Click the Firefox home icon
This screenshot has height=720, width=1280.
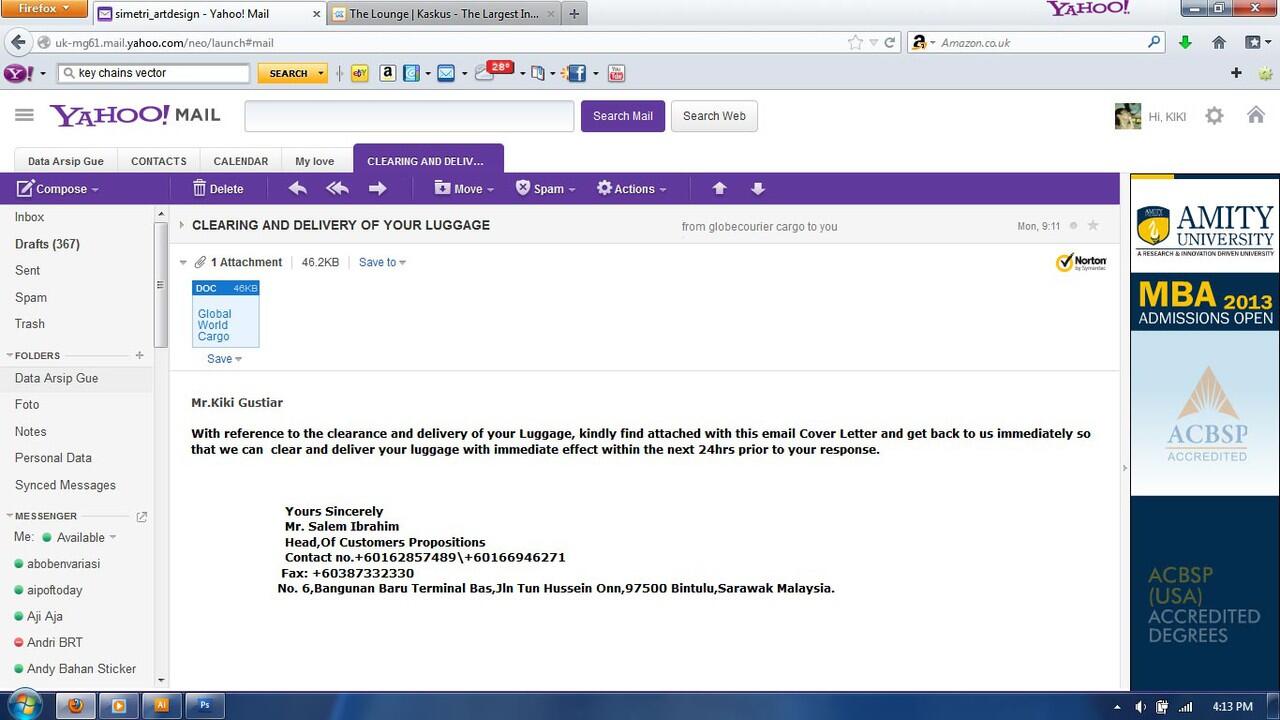(x=1218, y=42)
